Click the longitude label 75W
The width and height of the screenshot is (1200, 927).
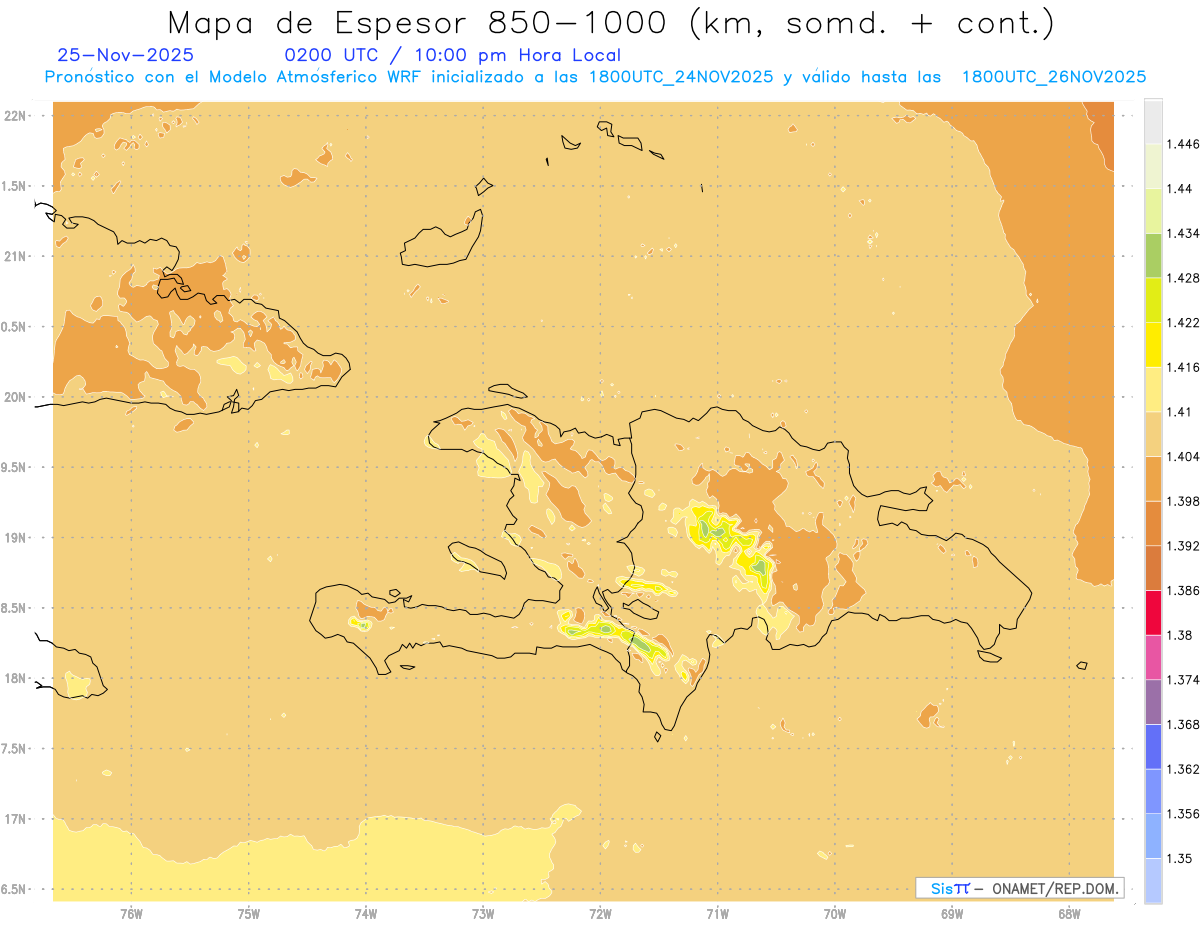[x=249, y=914]
